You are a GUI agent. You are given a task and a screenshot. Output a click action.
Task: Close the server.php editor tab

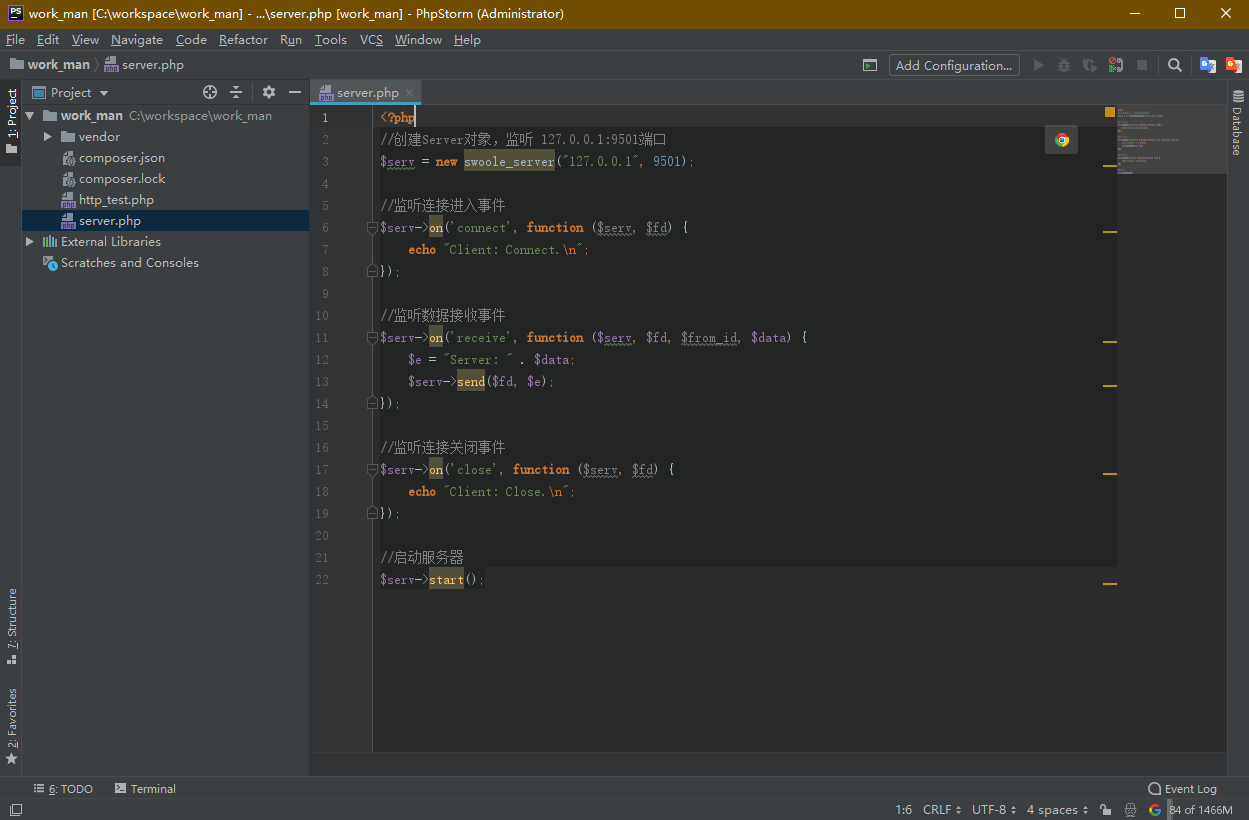click(x=409, y=92)
